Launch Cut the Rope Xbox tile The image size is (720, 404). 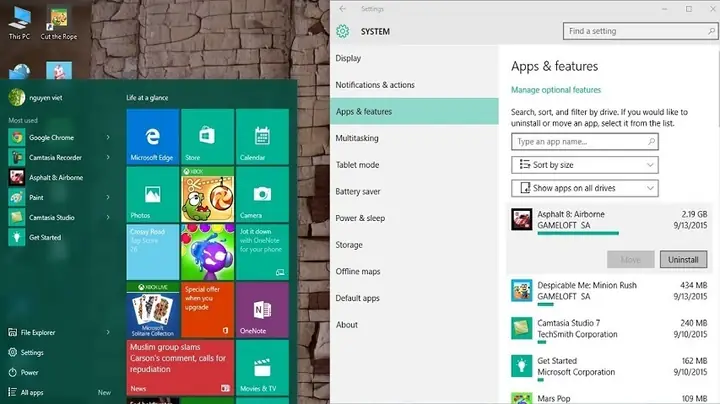click(207, 194)
